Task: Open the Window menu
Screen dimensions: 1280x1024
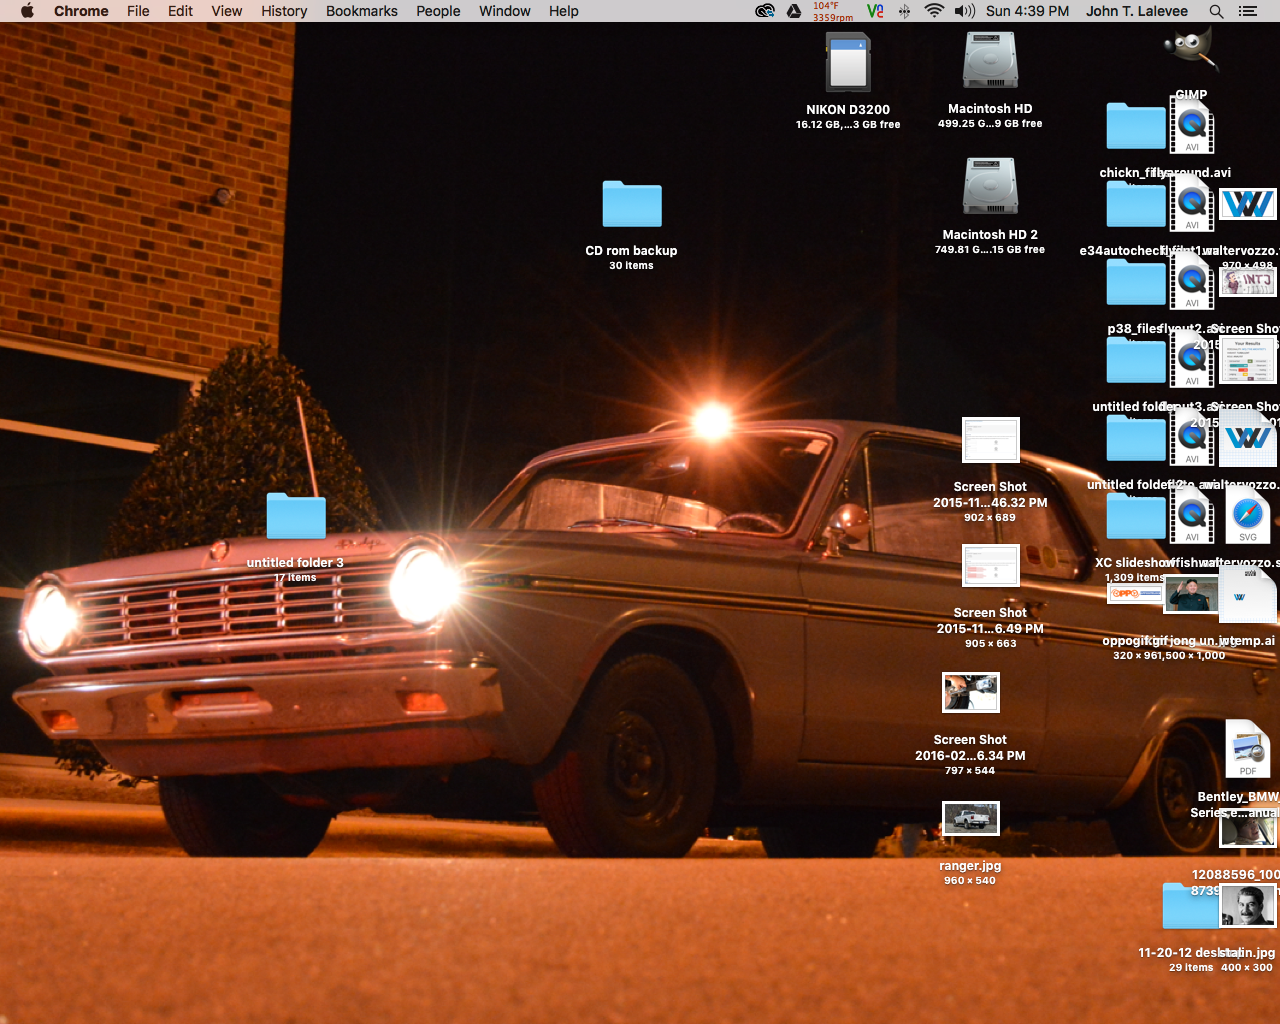Action: click(505, 11)
